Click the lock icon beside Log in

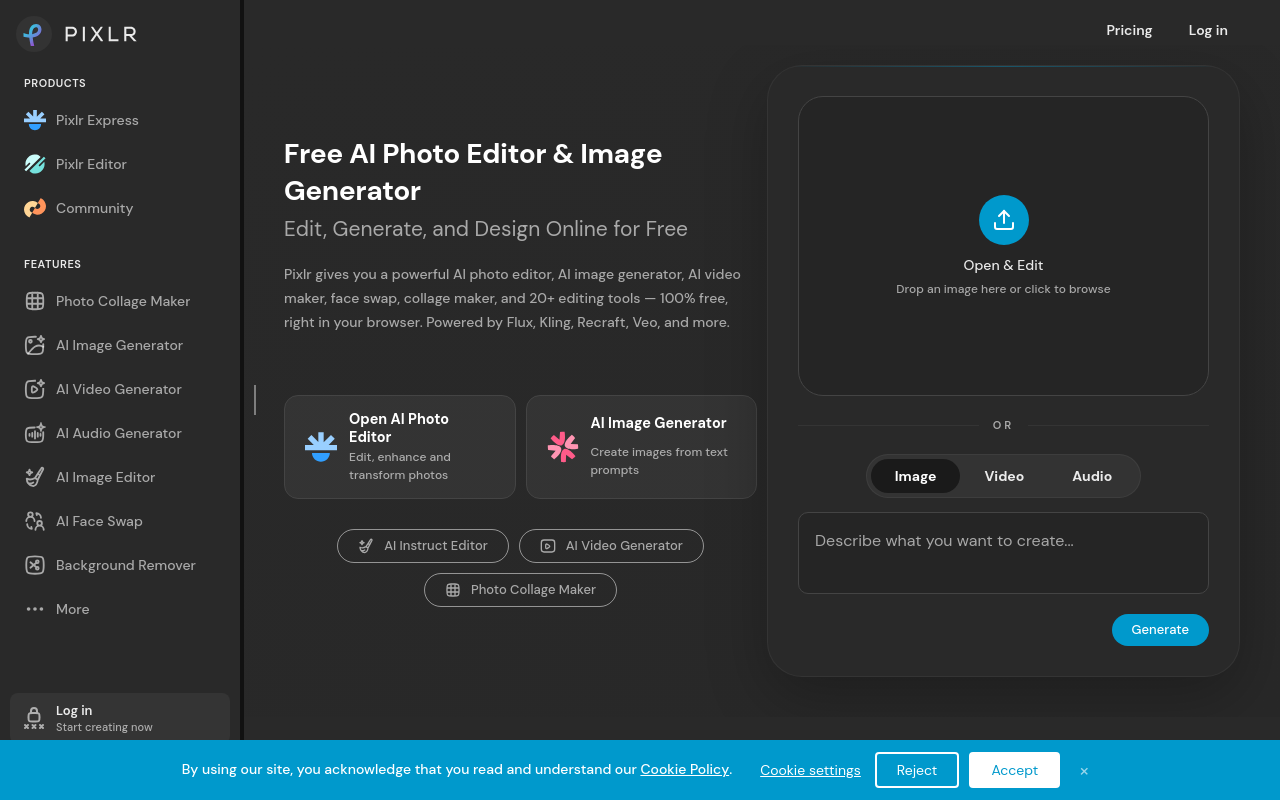(34, 717)
